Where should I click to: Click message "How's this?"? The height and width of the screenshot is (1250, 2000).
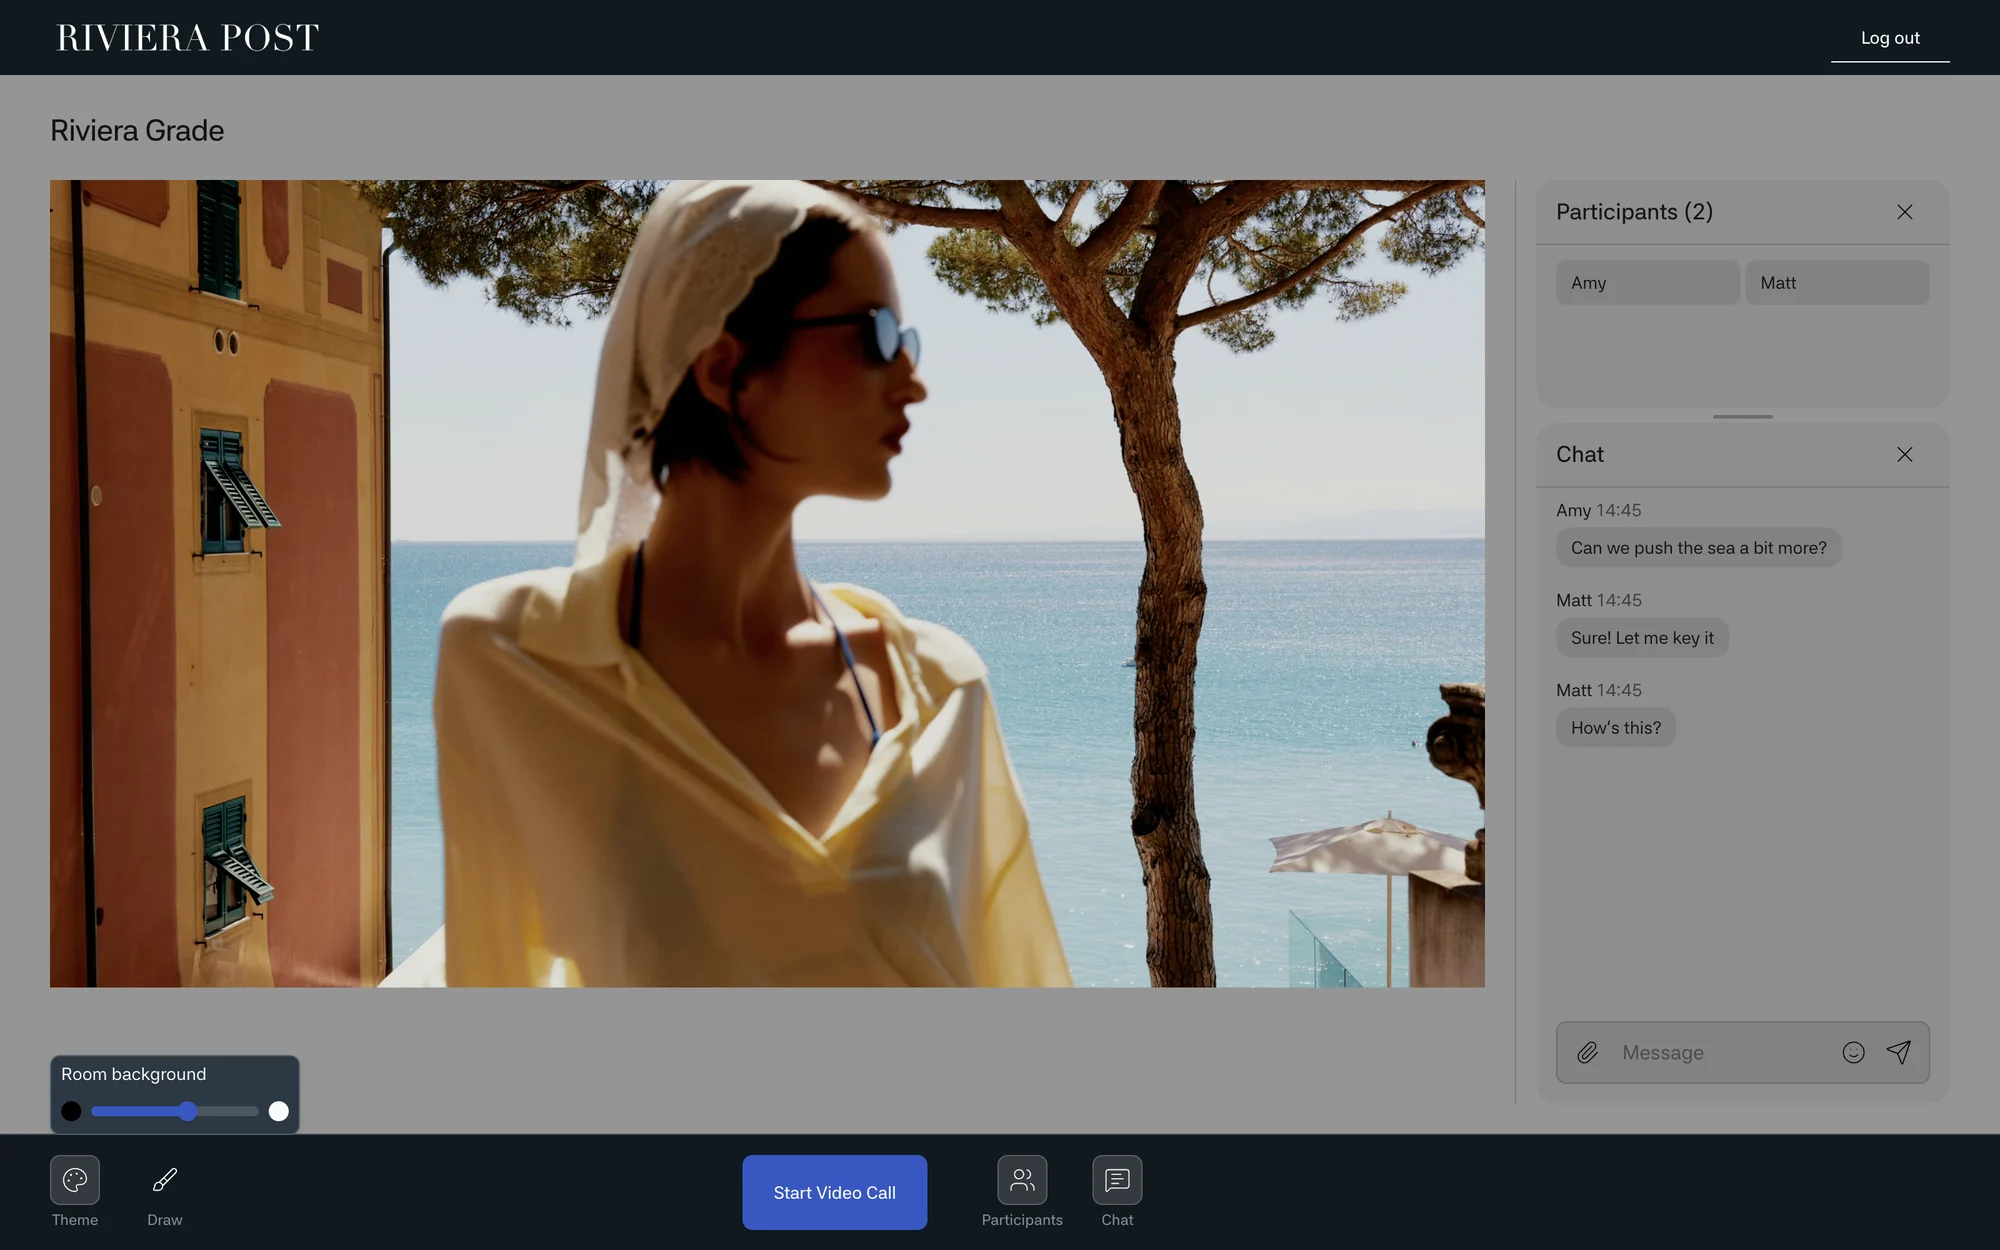point(1616,728)
